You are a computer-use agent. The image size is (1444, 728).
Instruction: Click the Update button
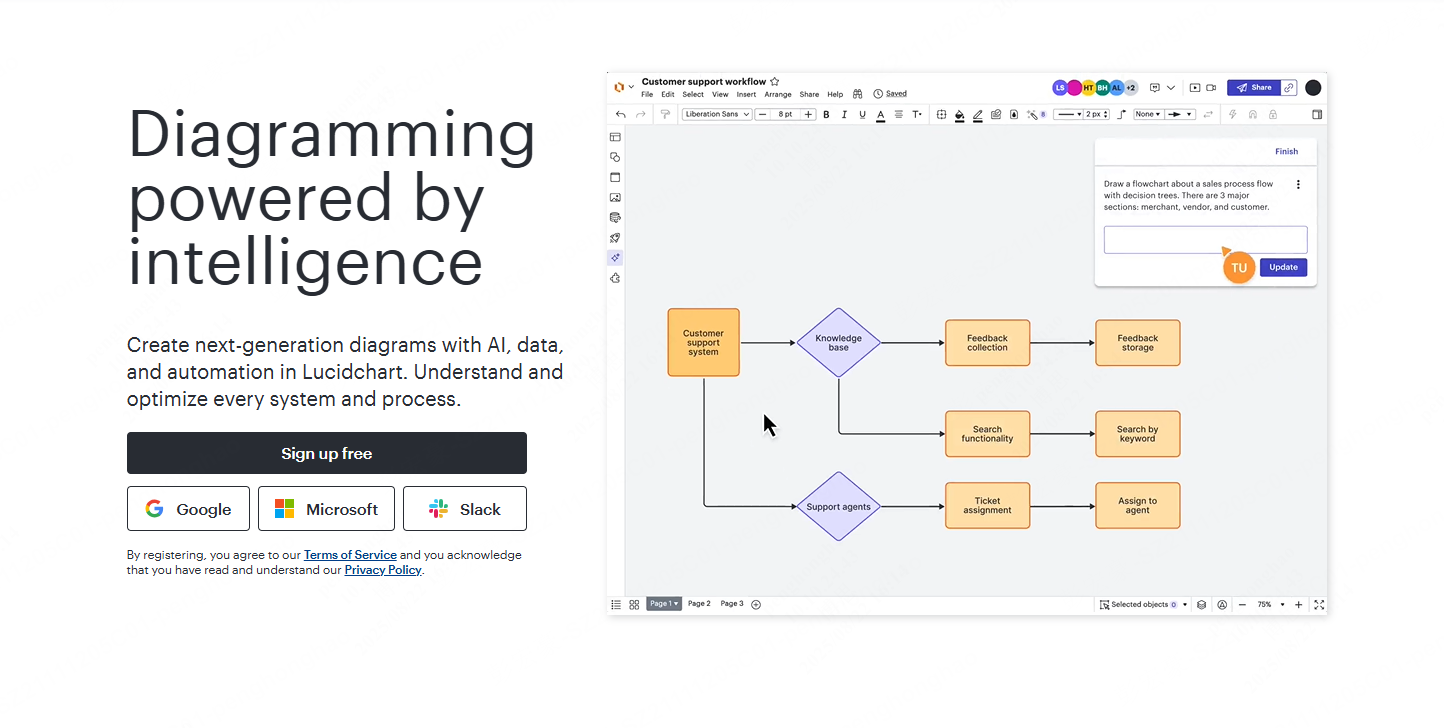pyautogui.click(x=1283, y=267)
